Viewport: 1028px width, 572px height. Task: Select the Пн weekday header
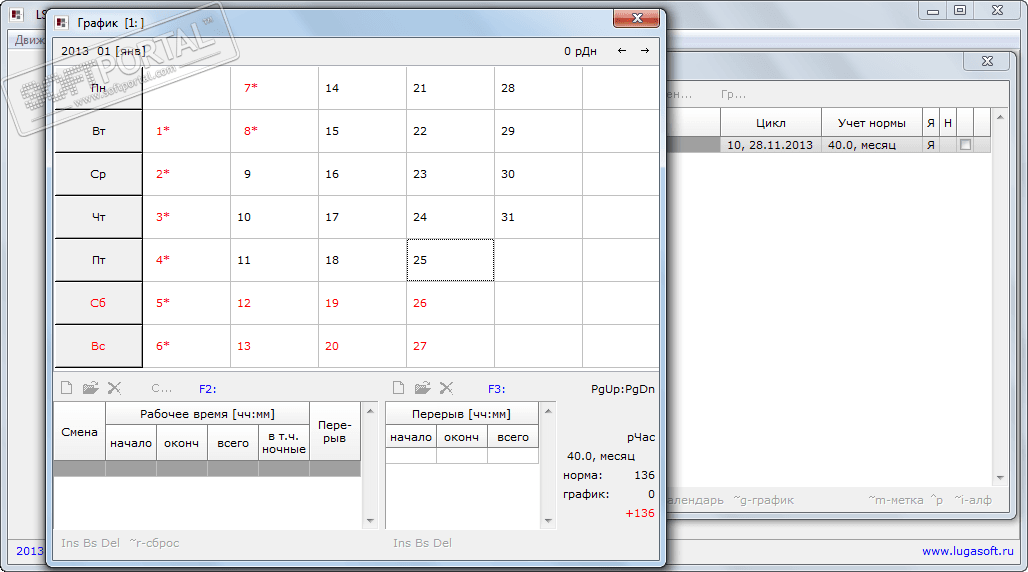pyautogui.click(x=98, y=88)
